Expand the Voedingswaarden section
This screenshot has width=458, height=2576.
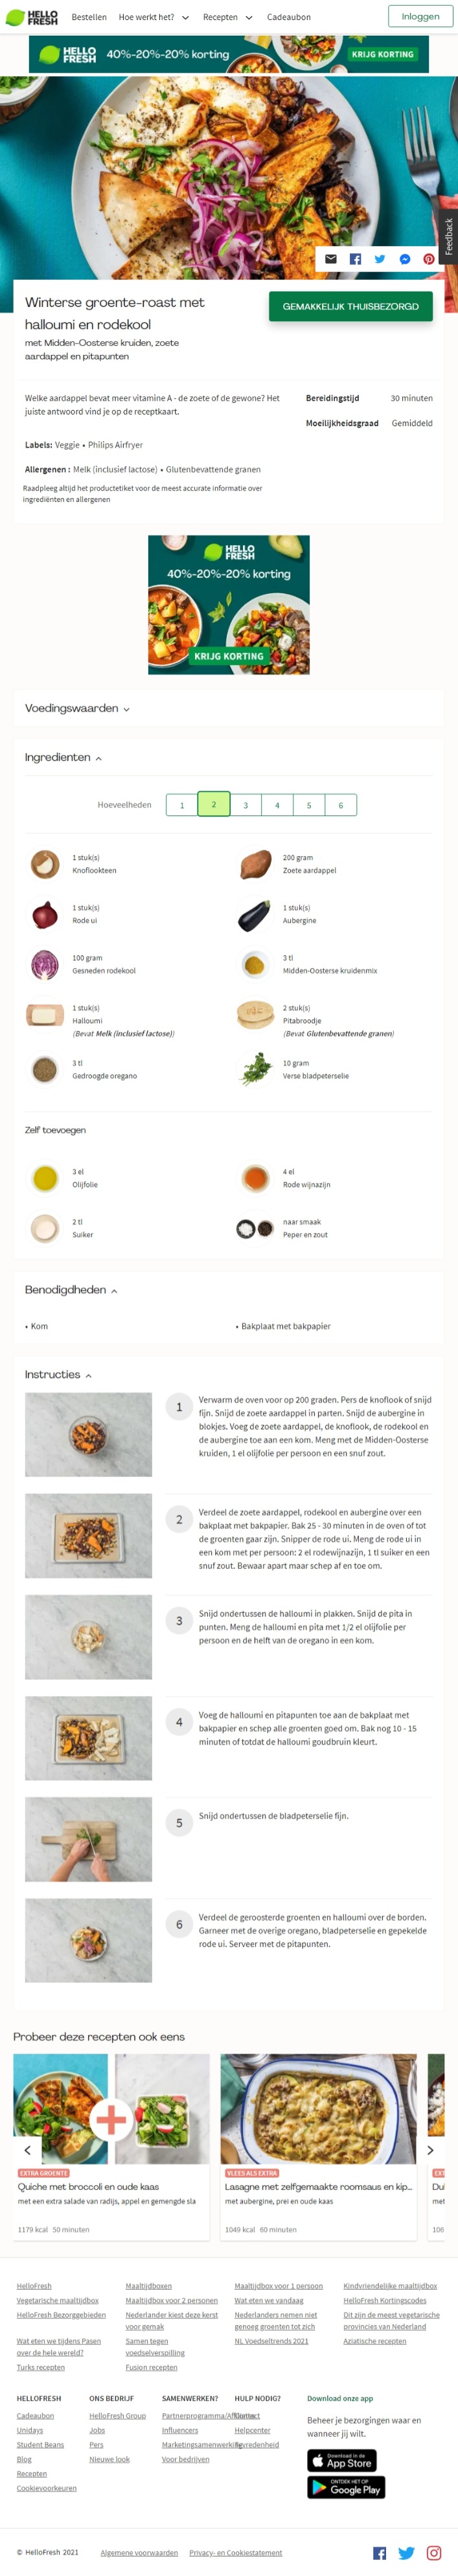click(x=78, y=708)
